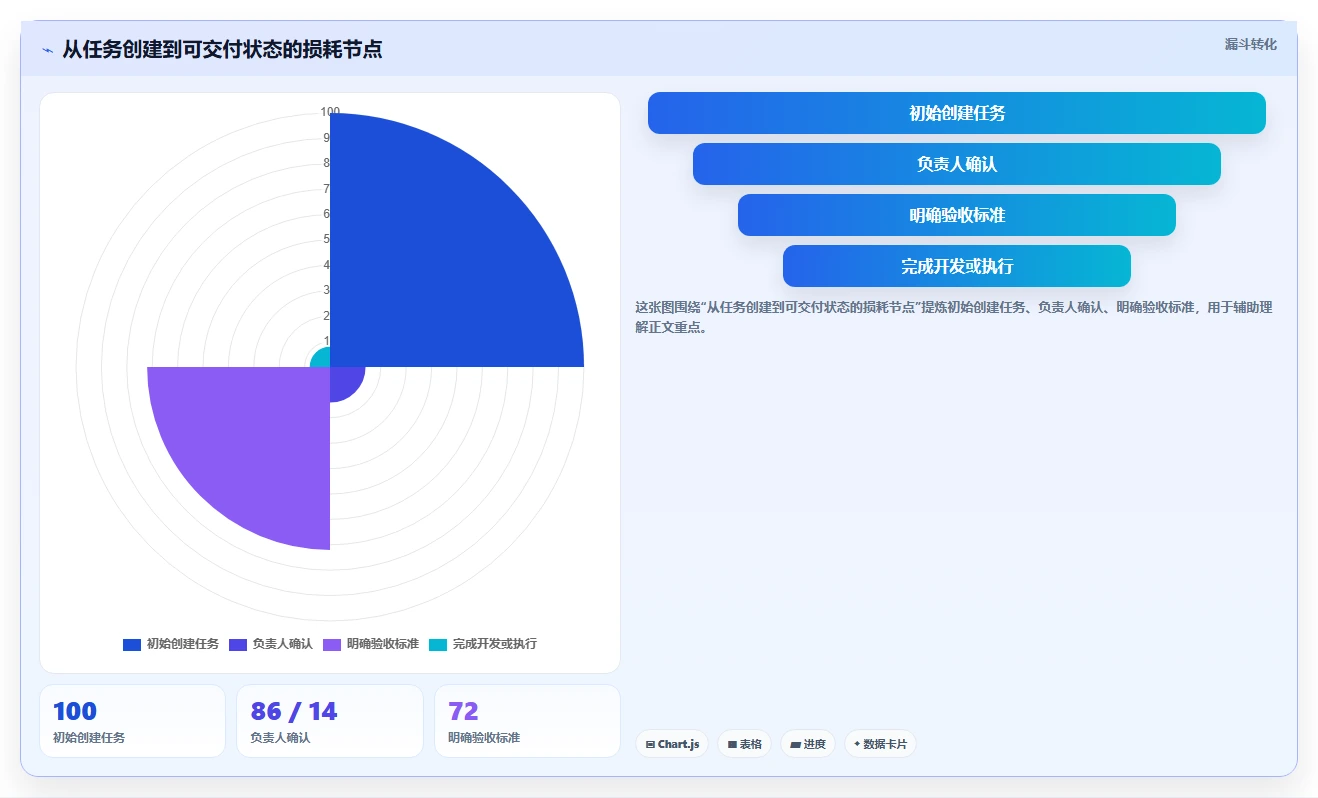Toggle 完成开发或执行 legend entry
1318x798 pixels.
[x=483, y=644]
